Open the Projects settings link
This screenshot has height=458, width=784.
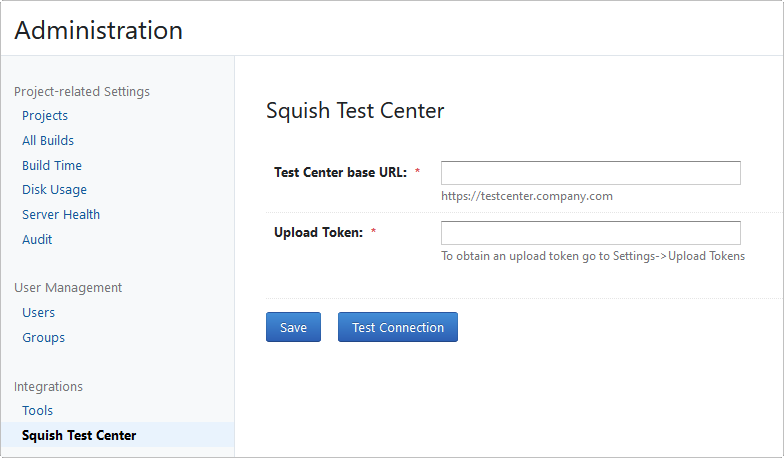tap(45, 116)
